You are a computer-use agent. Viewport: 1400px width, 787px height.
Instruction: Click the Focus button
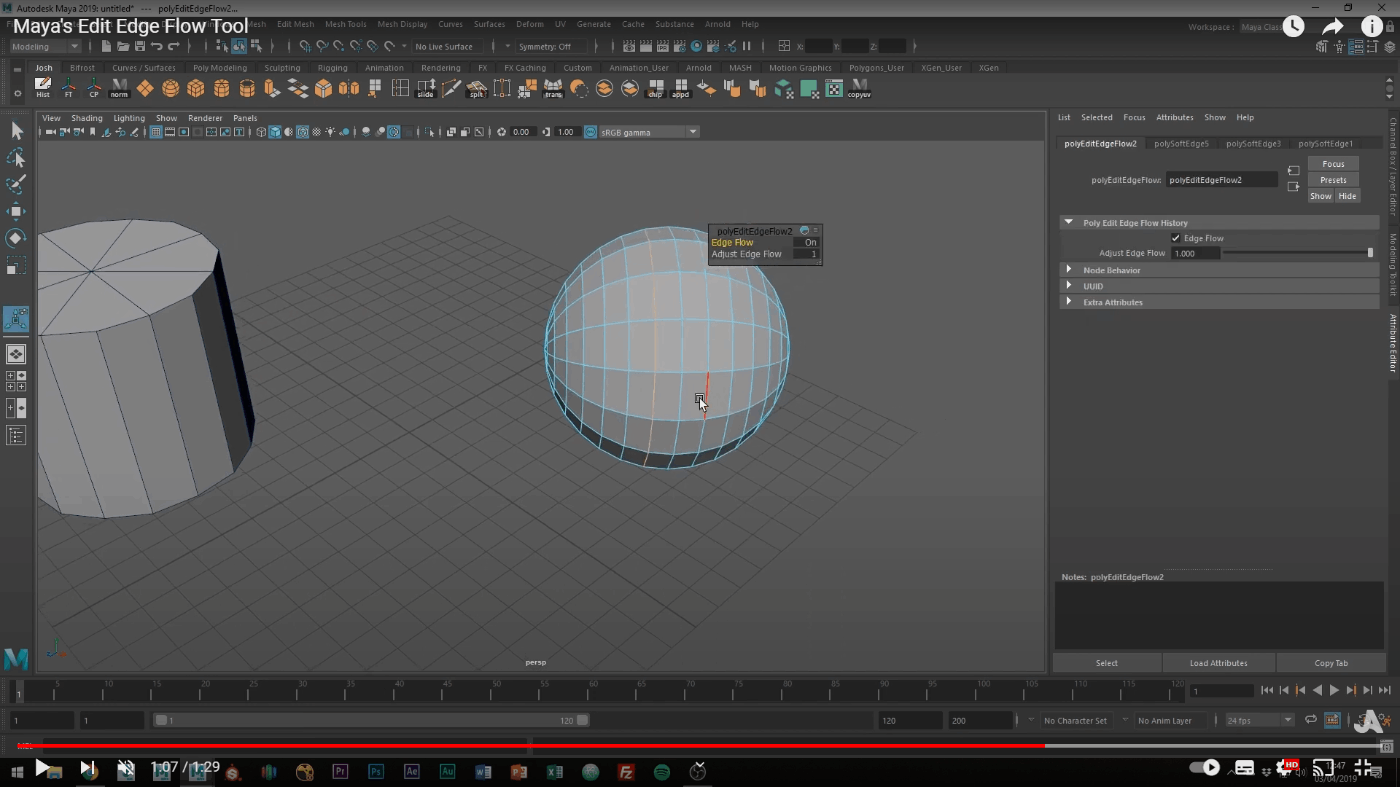(x=1333, y=164)
